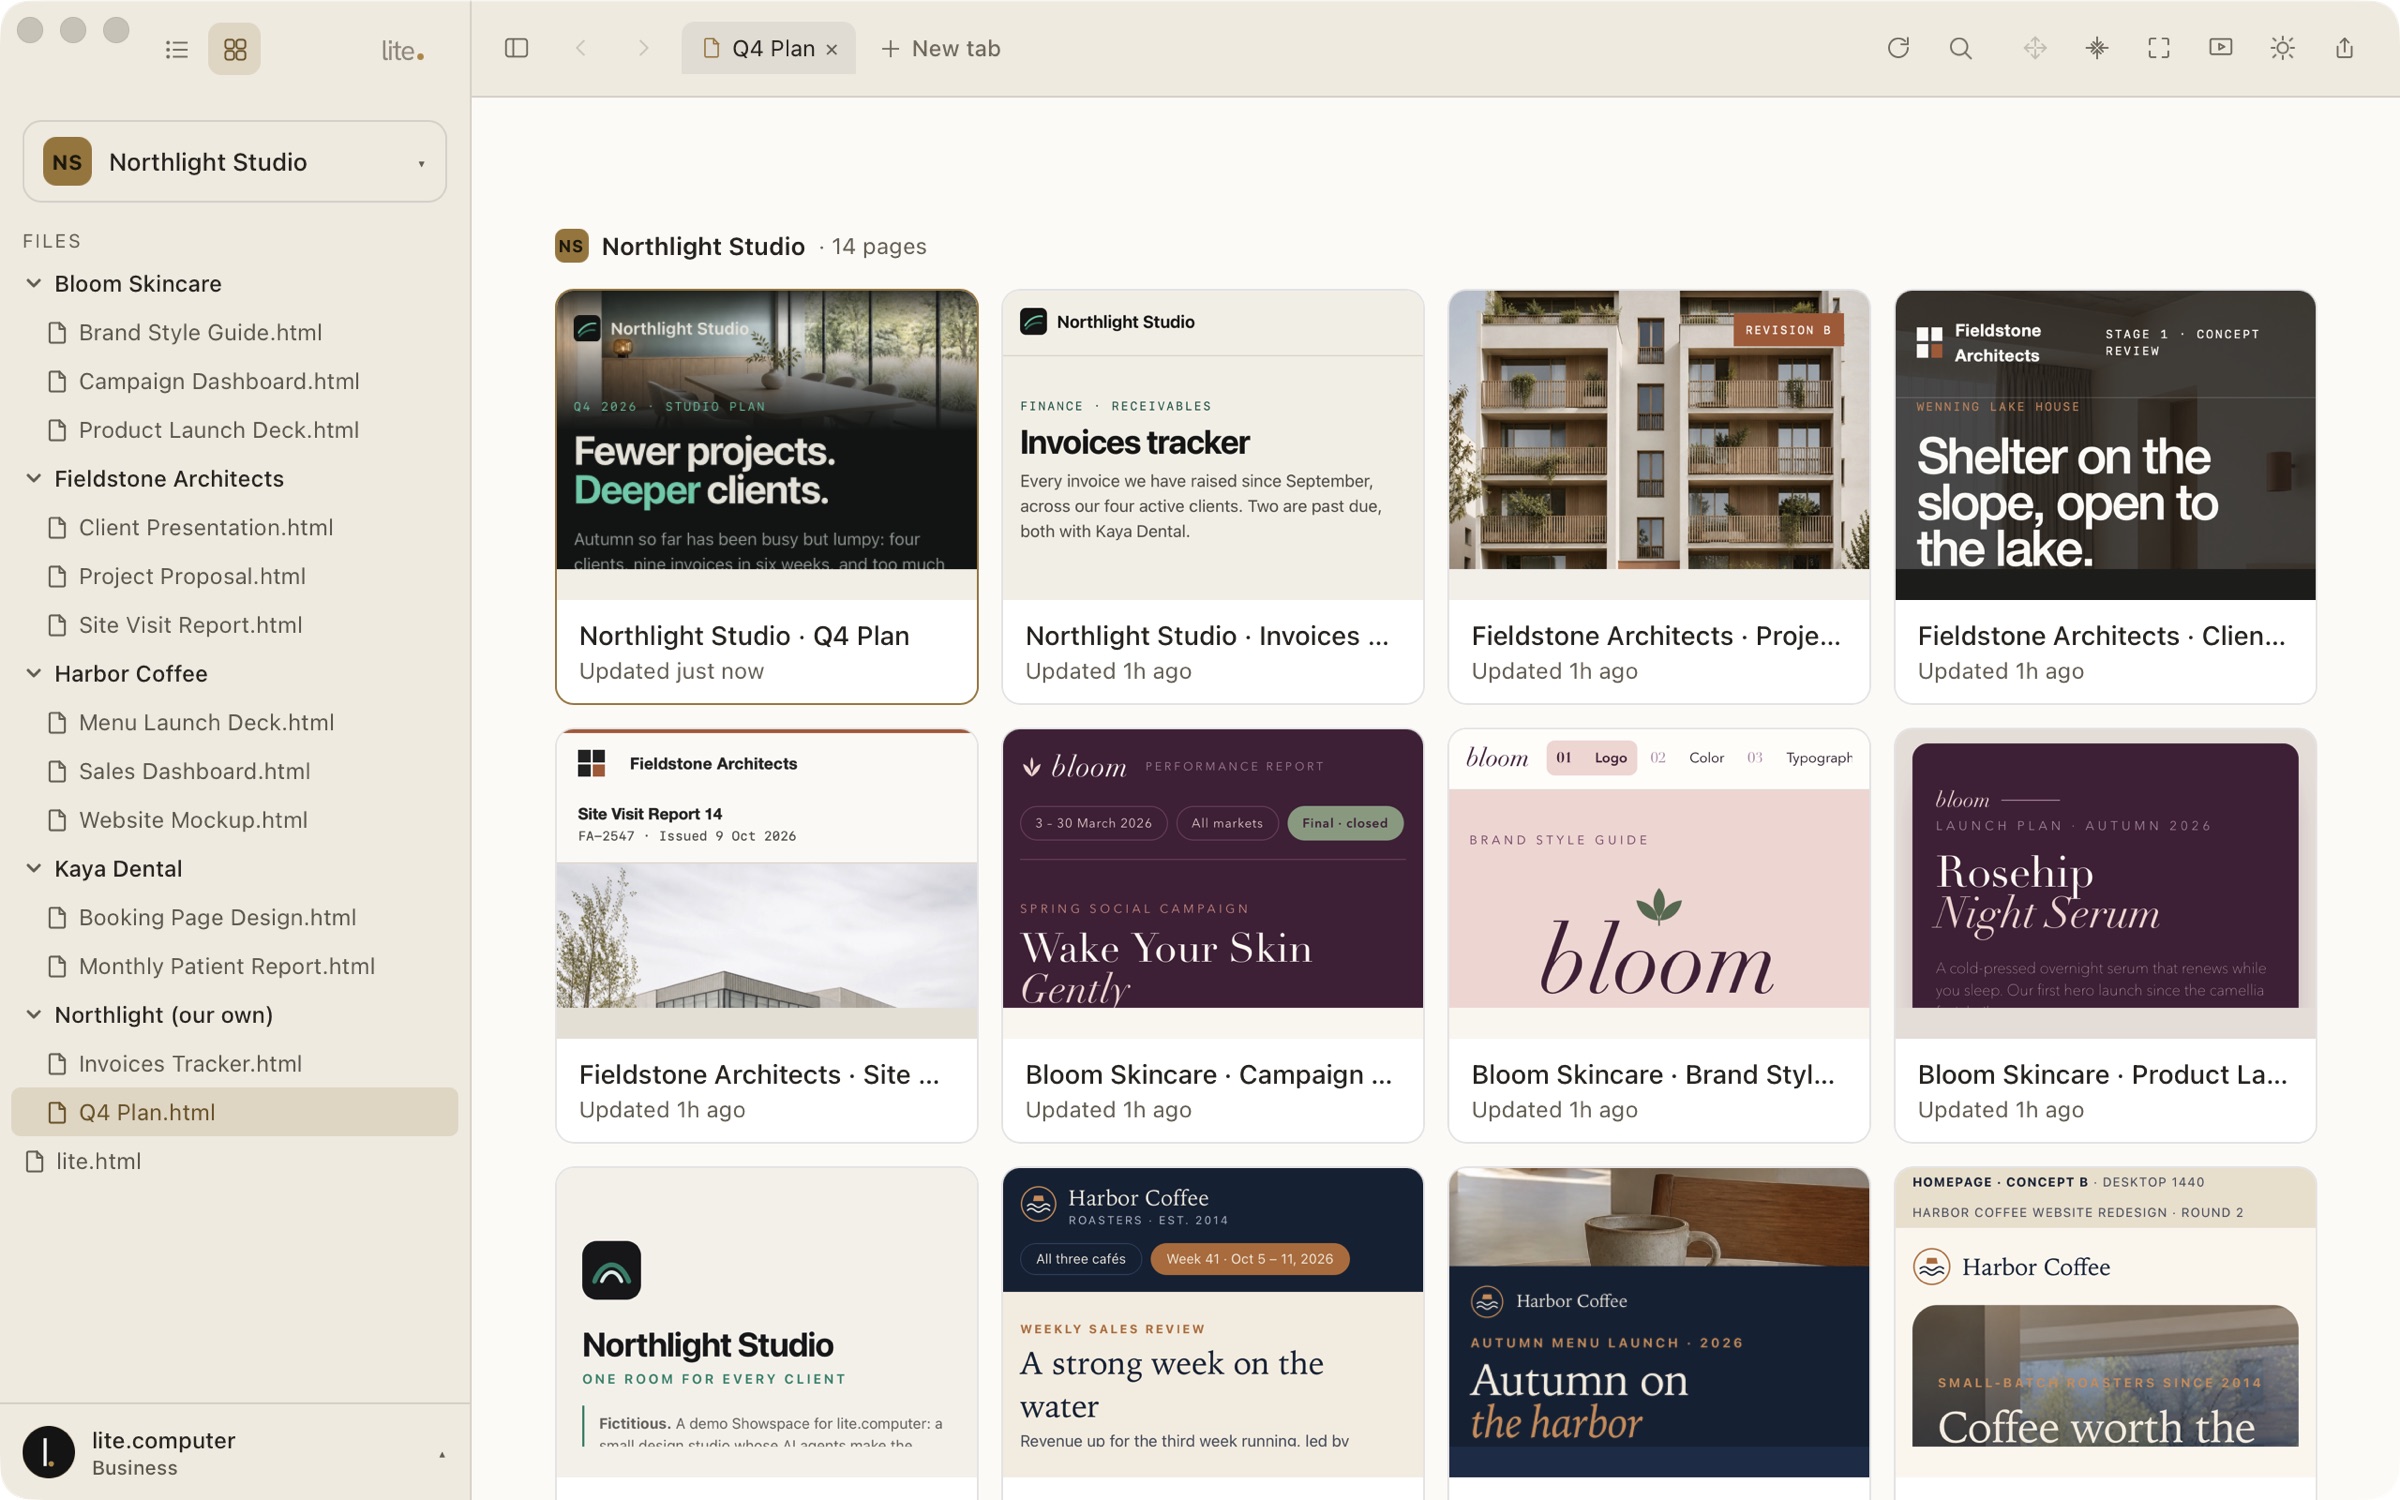Click the sparkle AI icon
Screen dimensions: 2400x1500
(2097, 48)
